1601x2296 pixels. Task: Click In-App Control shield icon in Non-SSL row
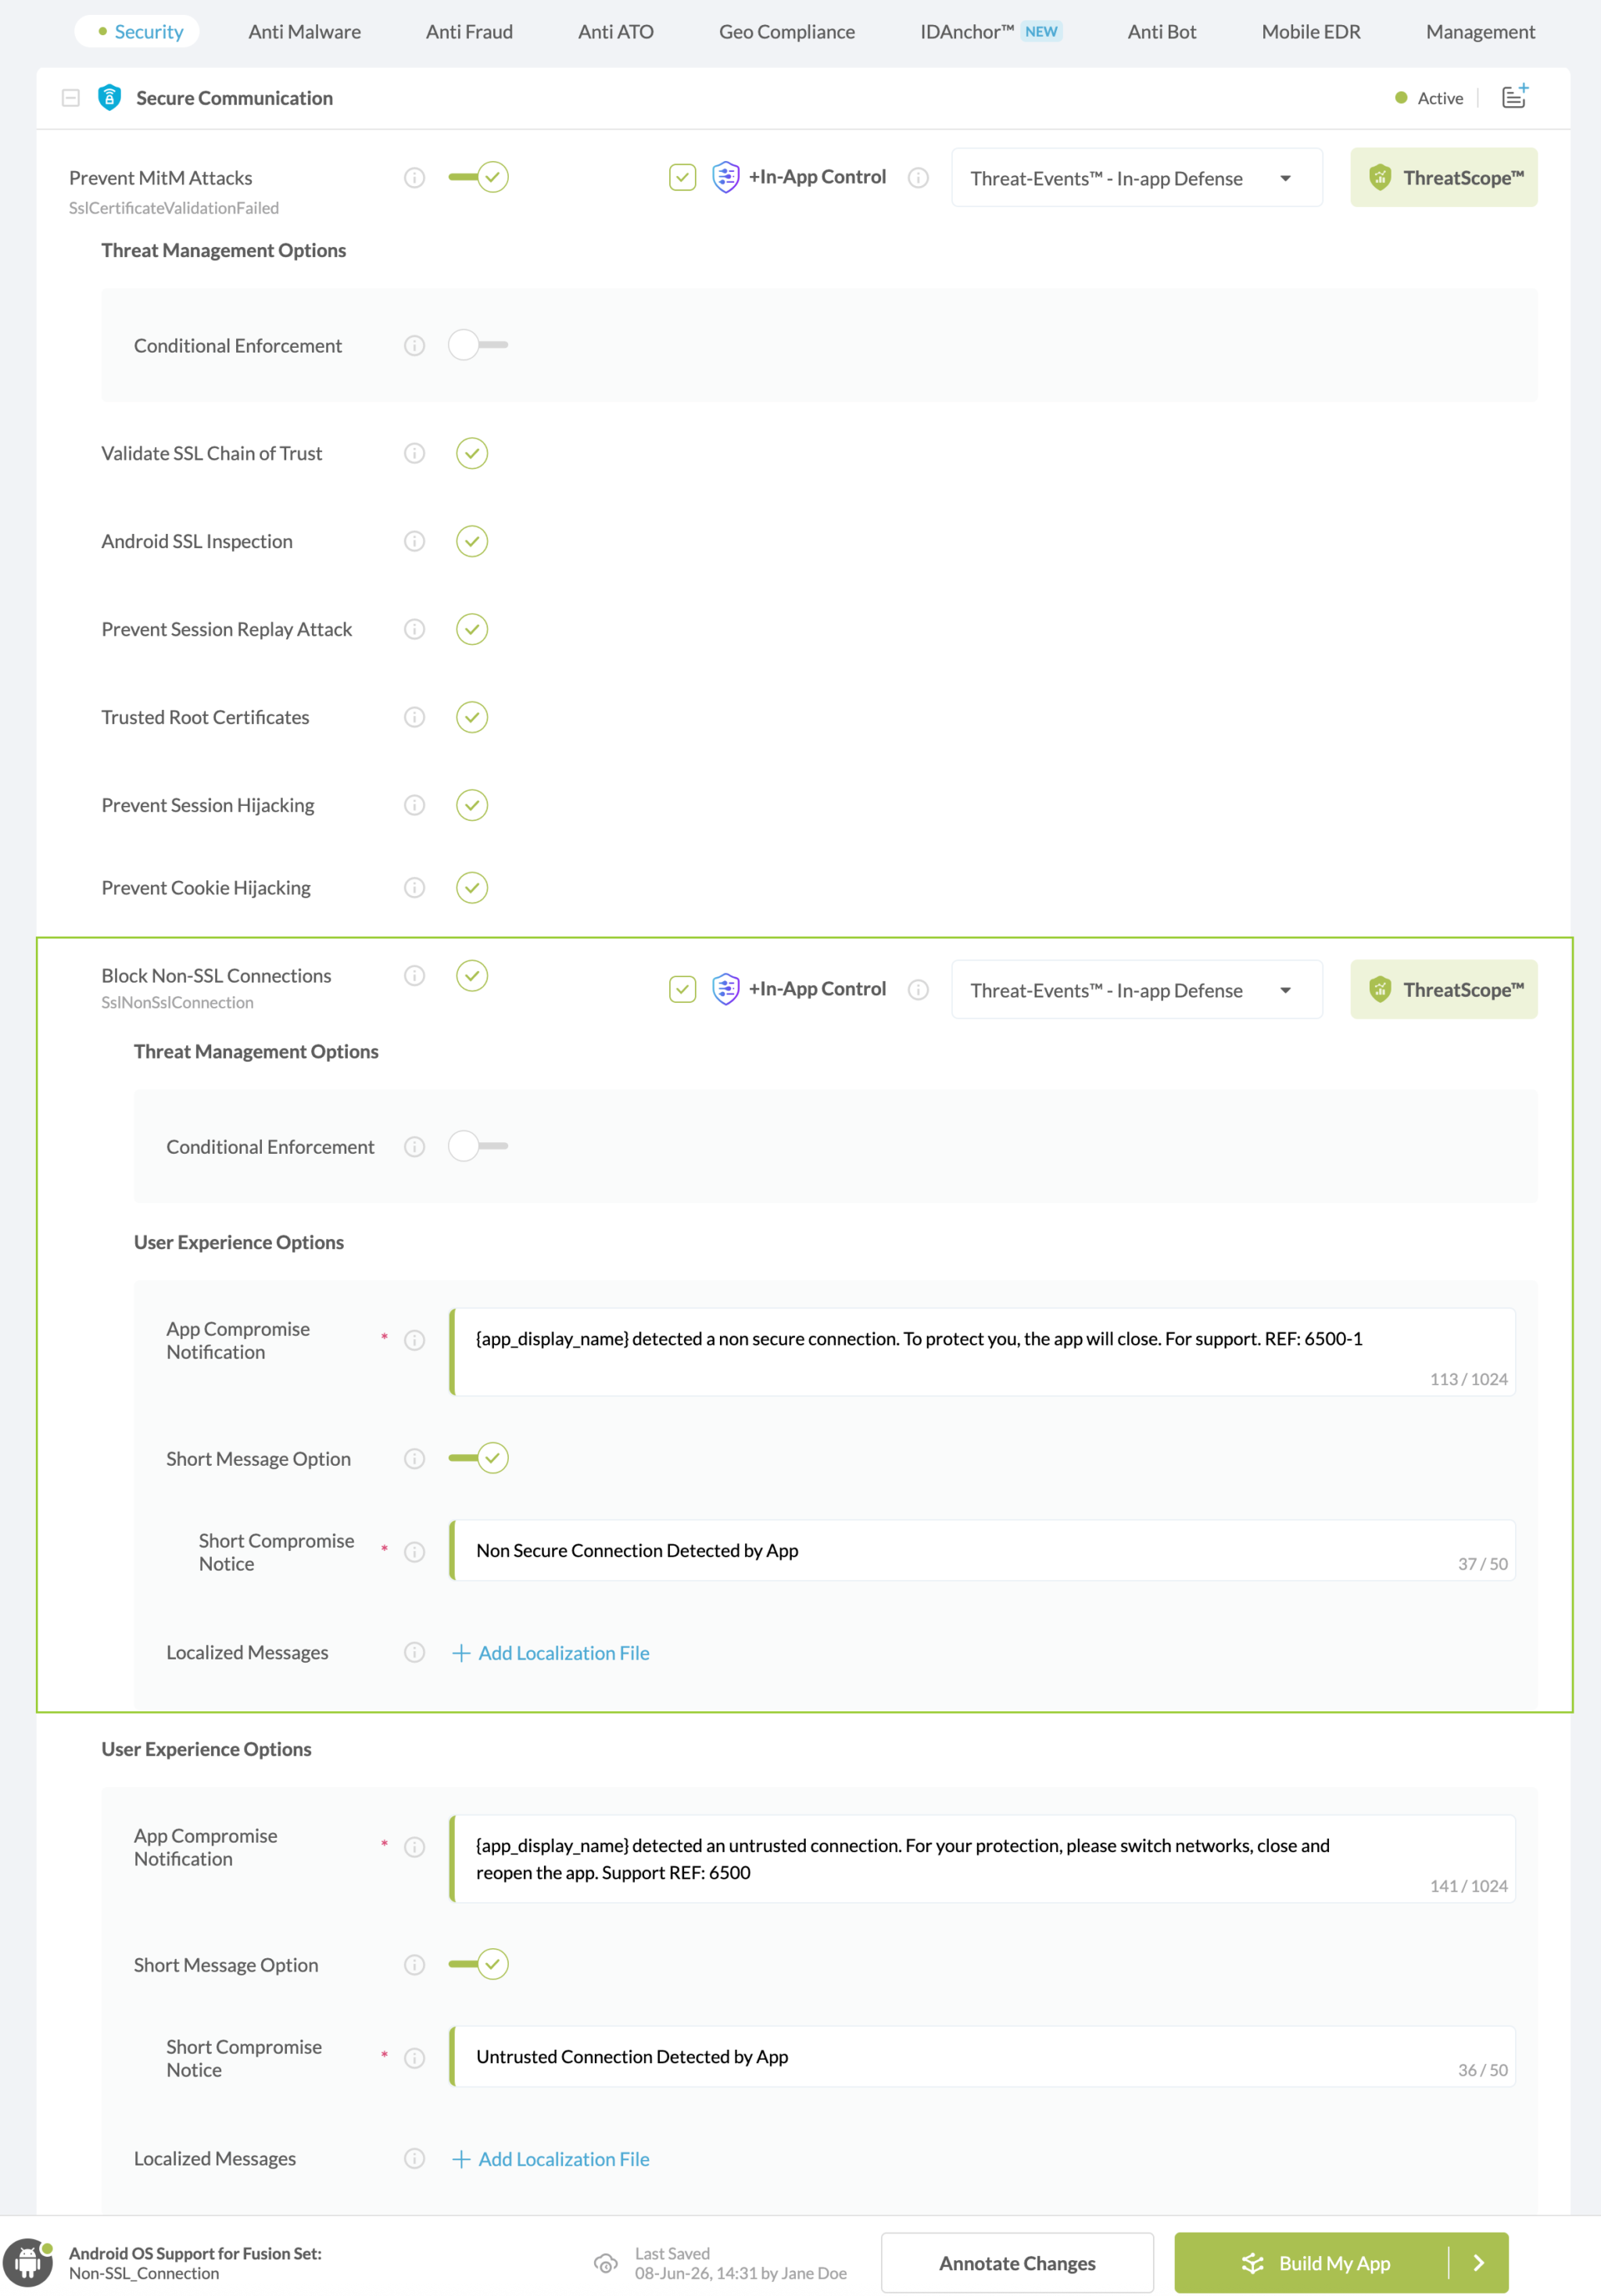(x=726, y=989)
